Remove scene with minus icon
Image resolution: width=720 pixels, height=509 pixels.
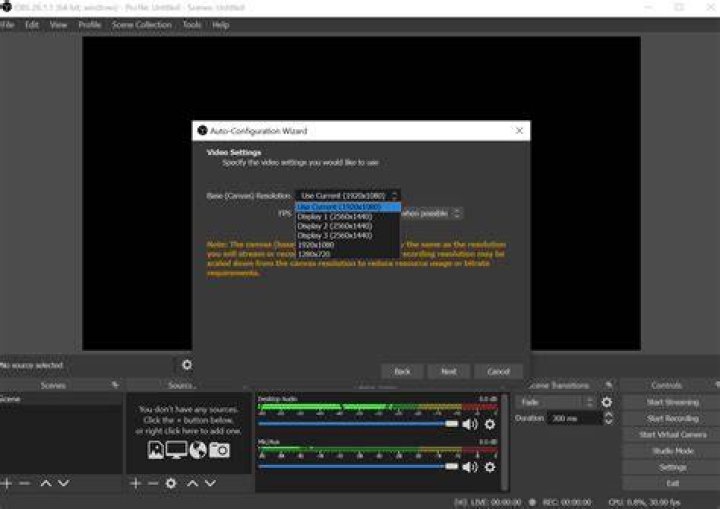click(25, 483)
